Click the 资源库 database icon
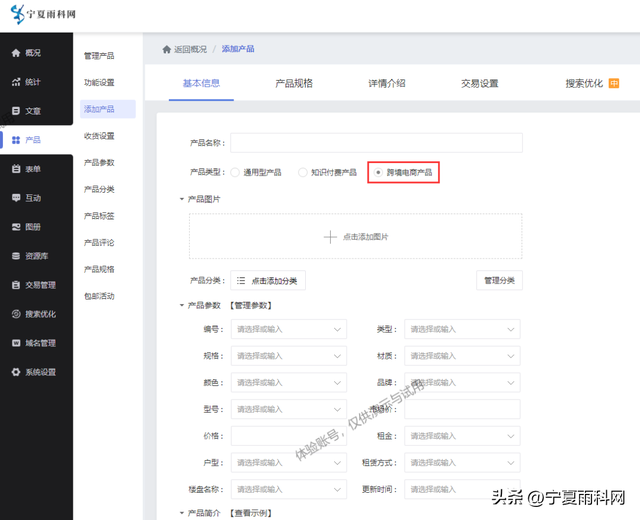The height and width of the screenshot is (520, 640). [16, 256]
